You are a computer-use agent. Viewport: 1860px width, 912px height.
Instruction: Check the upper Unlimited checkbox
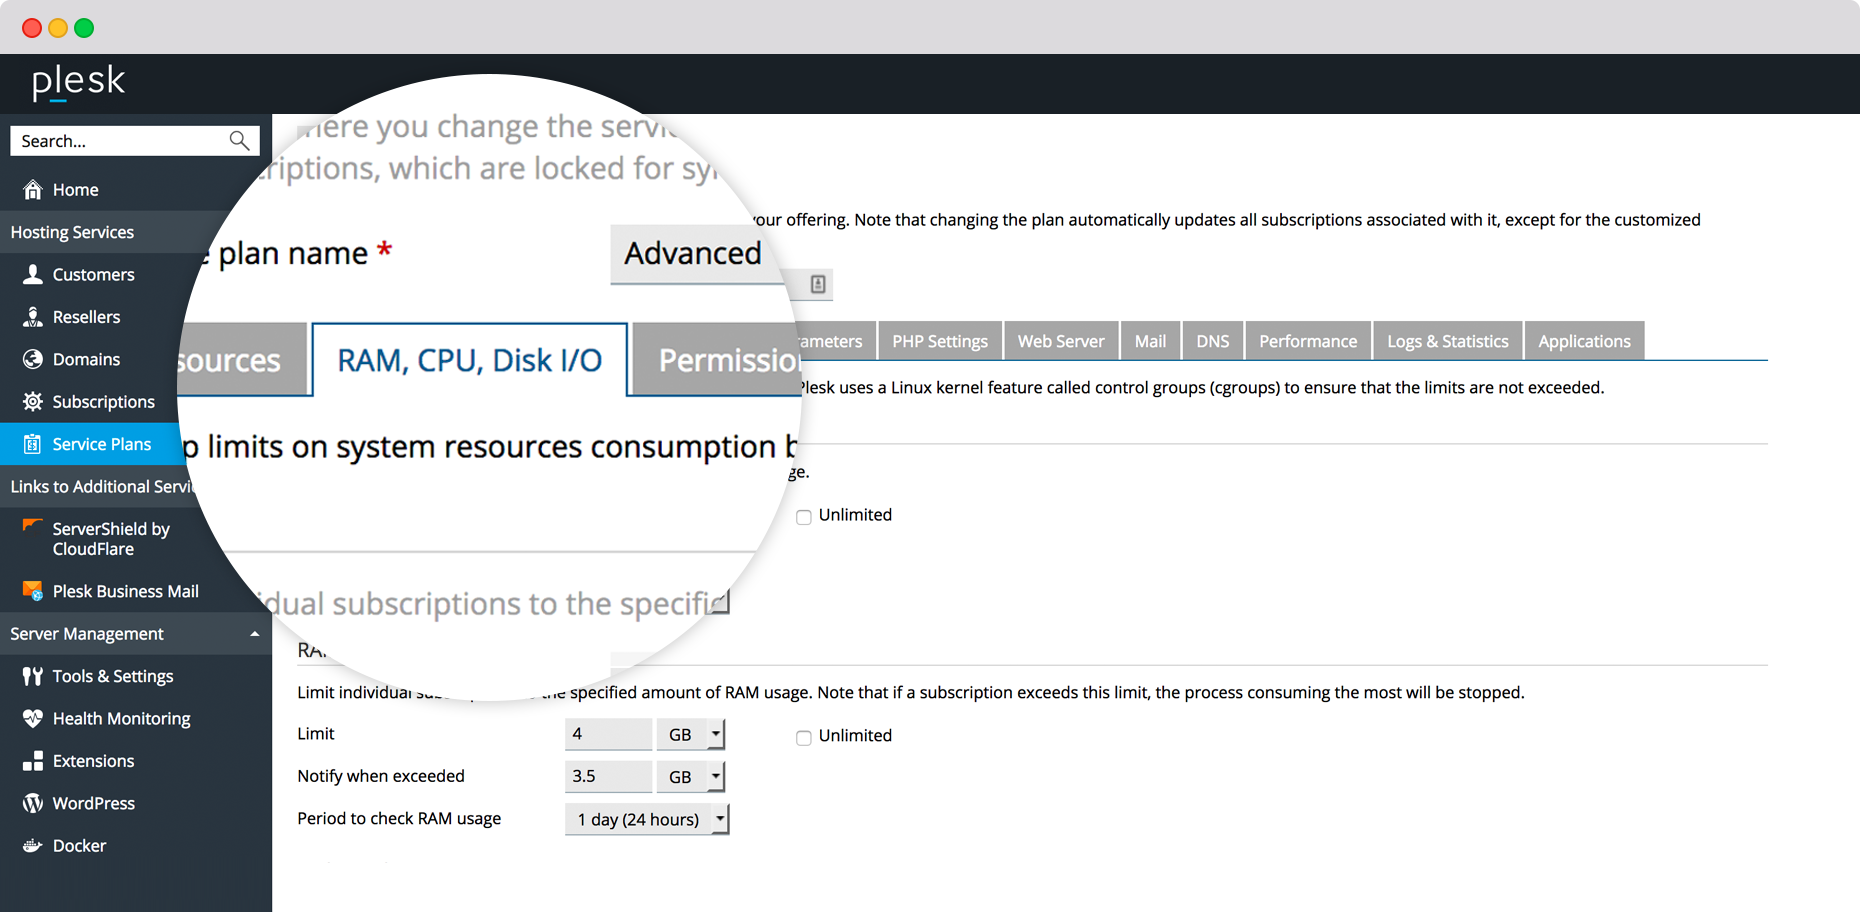pos(803,517)
